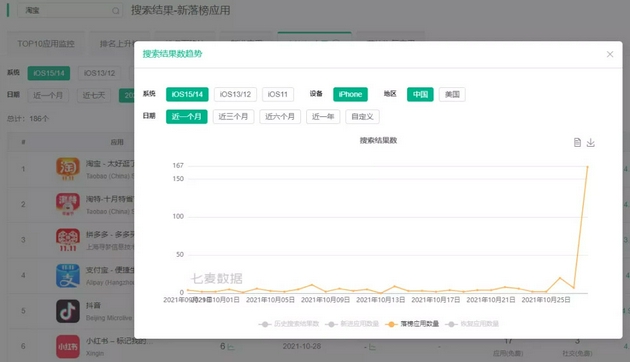Download the chart via download icon
This screenshot has width=630, height=362.
591,143
